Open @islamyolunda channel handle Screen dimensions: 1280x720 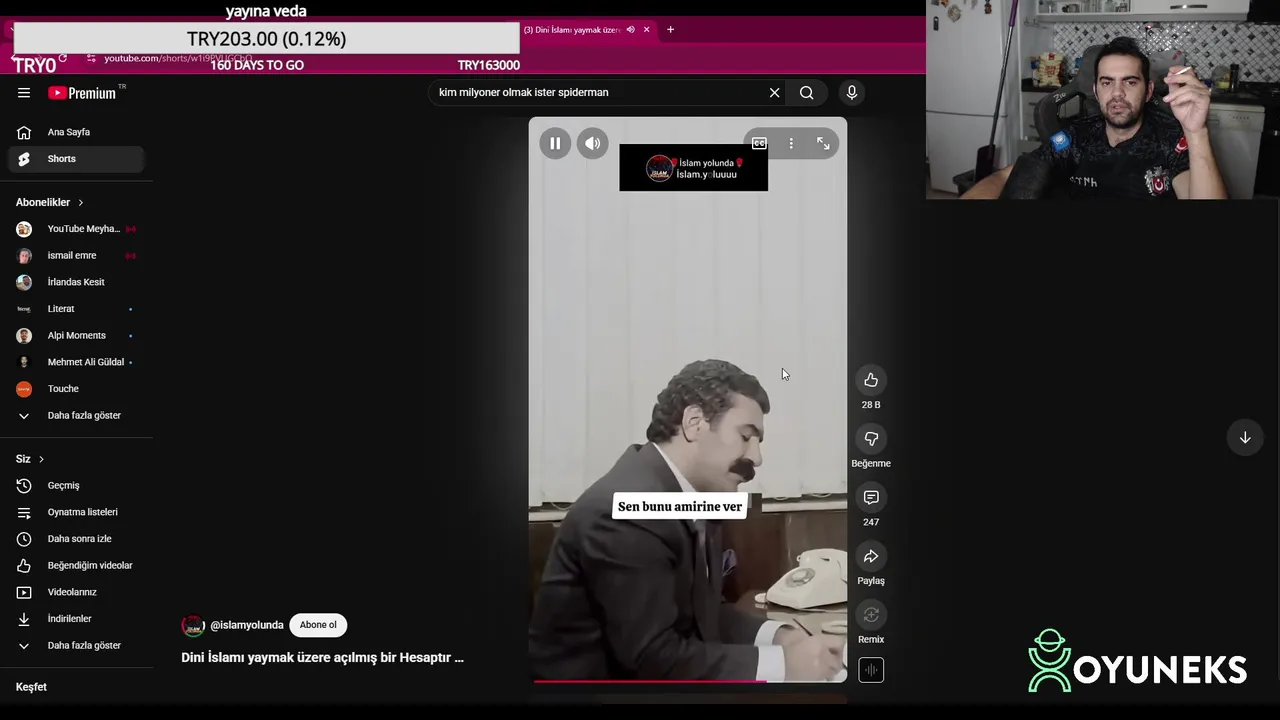coord(246,625)
